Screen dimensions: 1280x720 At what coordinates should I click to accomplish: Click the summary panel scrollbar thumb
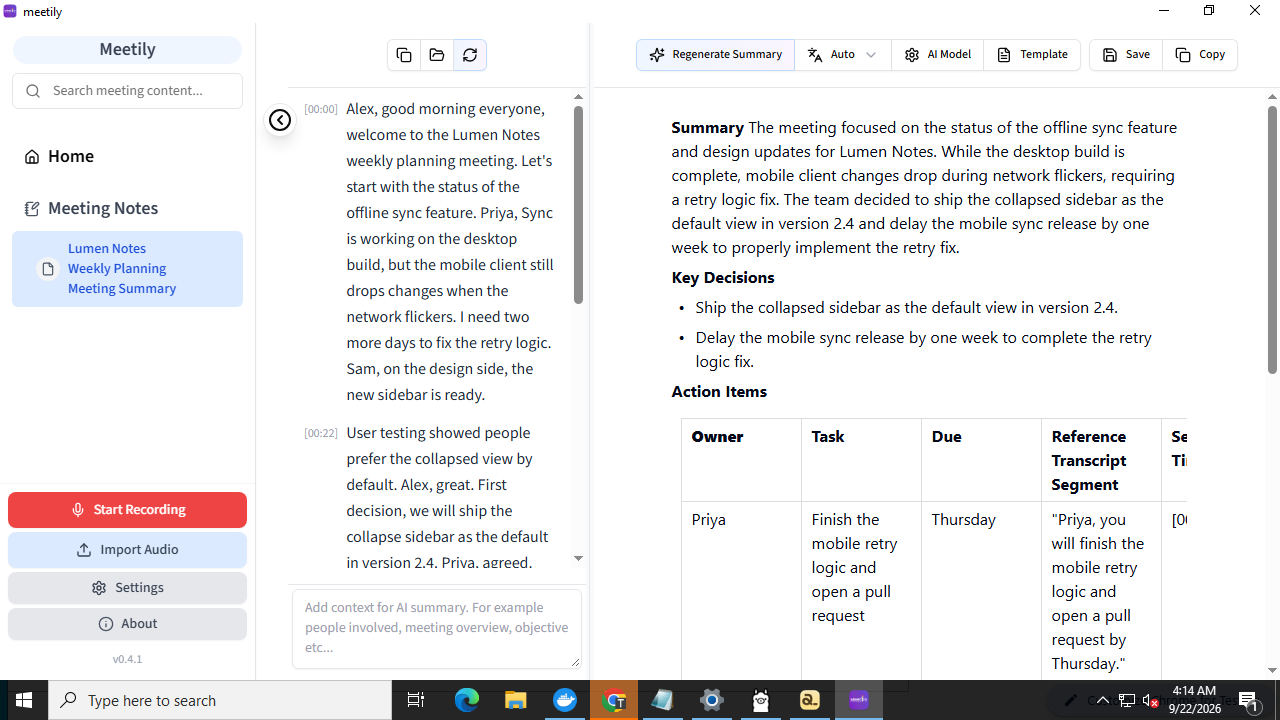point(1272,240)
